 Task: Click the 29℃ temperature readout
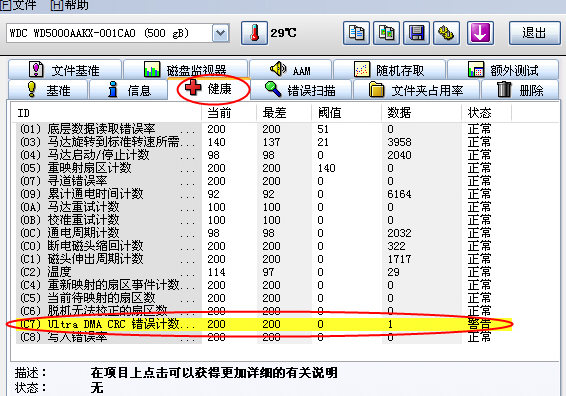tap(283, 33)
